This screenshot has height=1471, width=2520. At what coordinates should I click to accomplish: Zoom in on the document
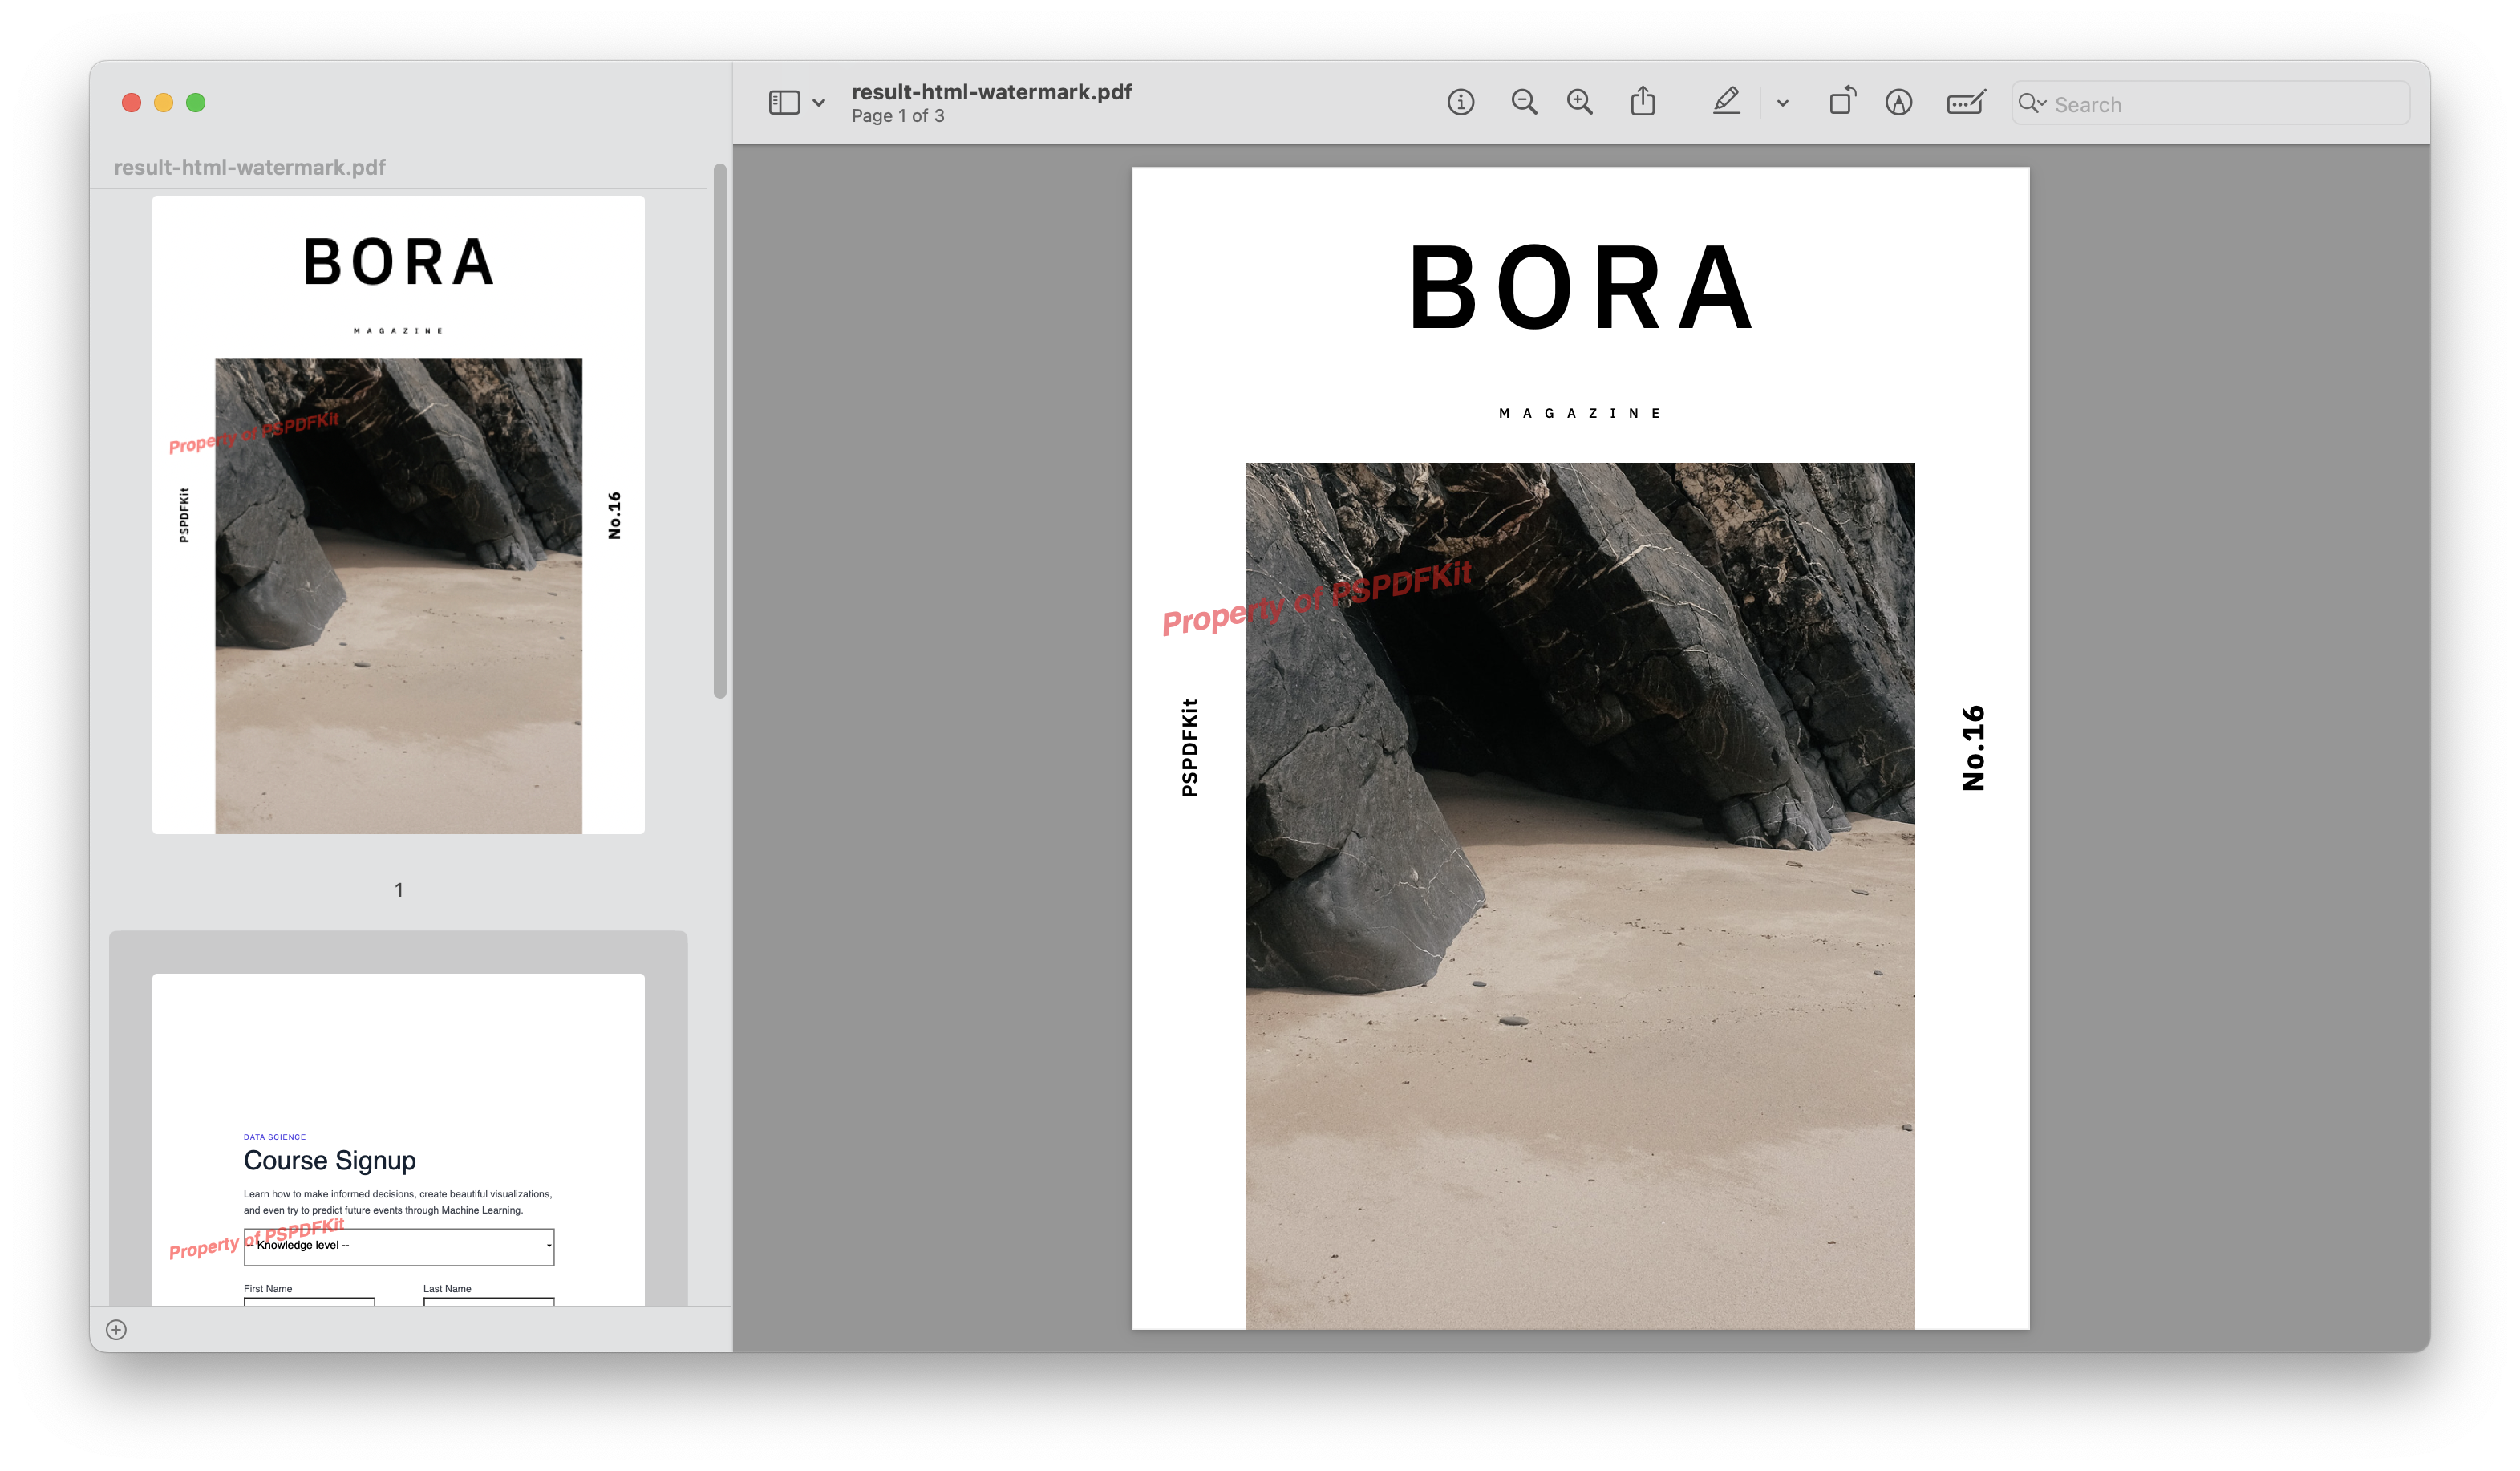1579,102
